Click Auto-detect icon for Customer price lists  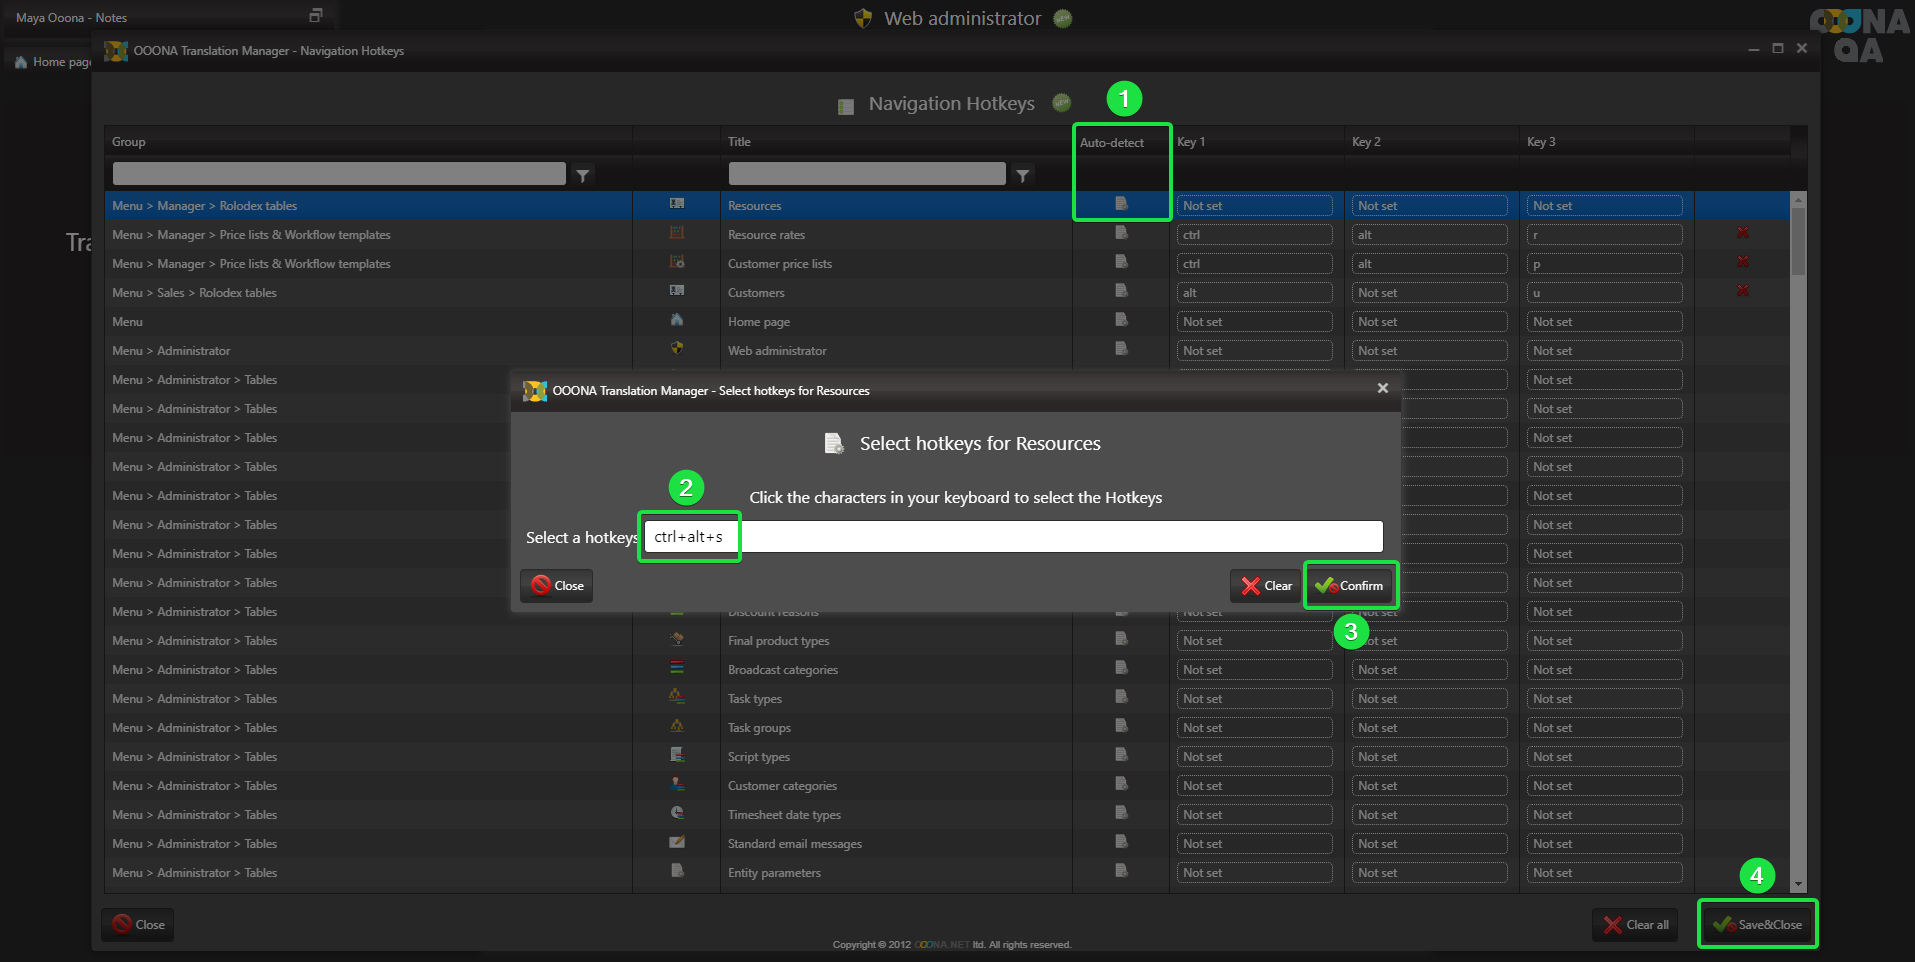pyautogui.click(x=1121, y=262)
